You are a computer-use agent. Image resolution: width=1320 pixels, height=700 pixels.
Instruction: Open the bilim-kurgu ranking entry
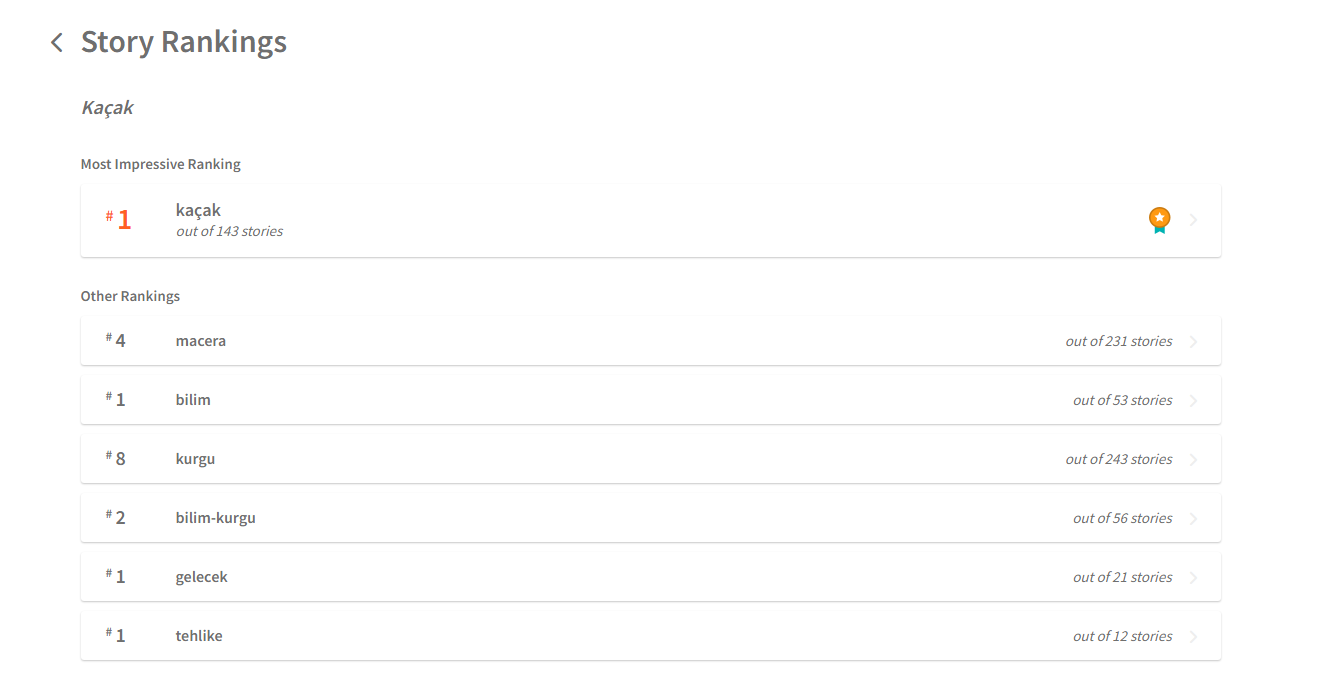coord(600,518)
